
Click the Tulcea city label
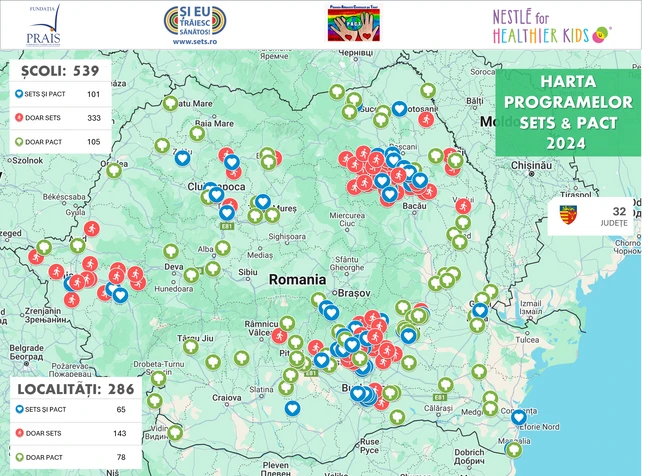point(527,340)
